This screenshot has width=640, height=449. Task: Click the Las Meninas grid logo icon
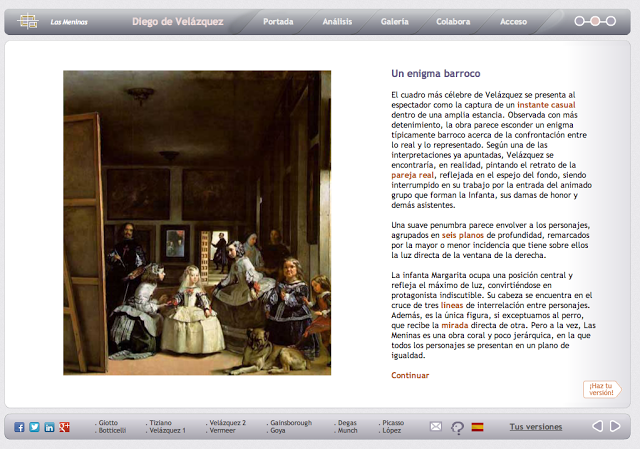point(28,21)
